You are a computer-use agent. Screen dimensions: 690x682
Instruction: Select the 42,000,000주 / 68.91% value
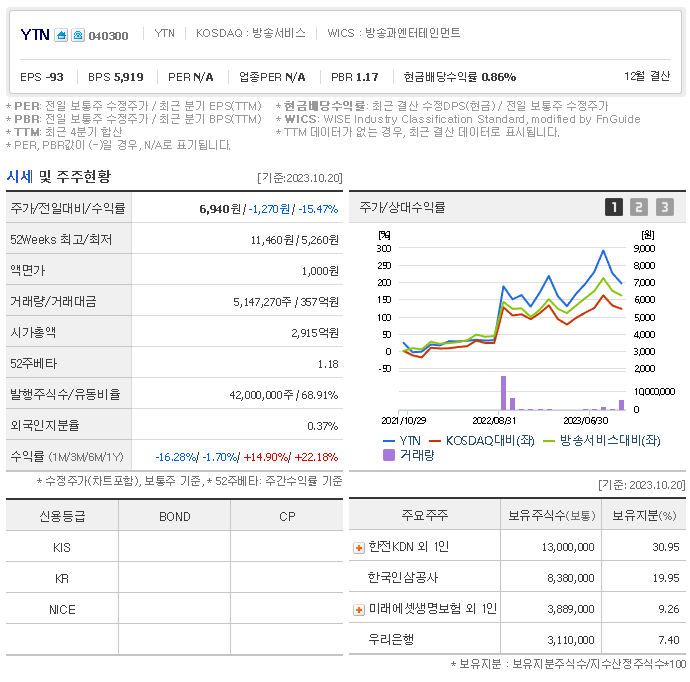284,395
